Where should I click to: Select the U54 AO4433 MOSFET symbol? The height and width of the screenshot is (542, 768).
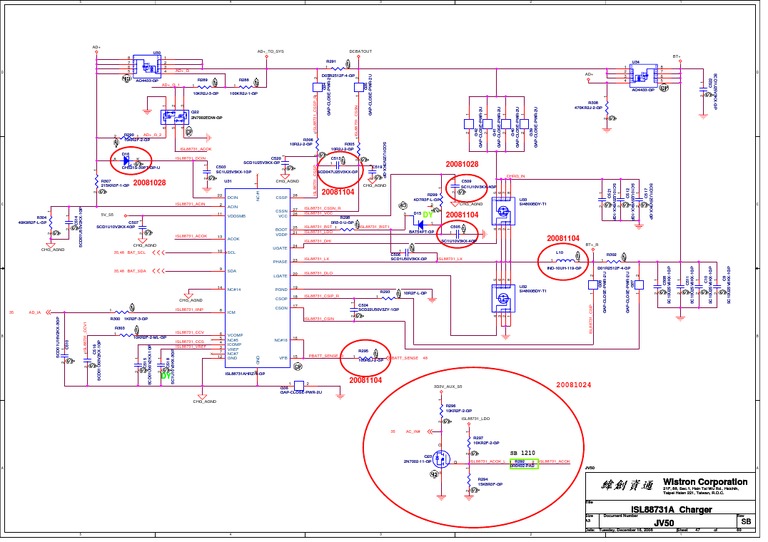tap(643, 76)
